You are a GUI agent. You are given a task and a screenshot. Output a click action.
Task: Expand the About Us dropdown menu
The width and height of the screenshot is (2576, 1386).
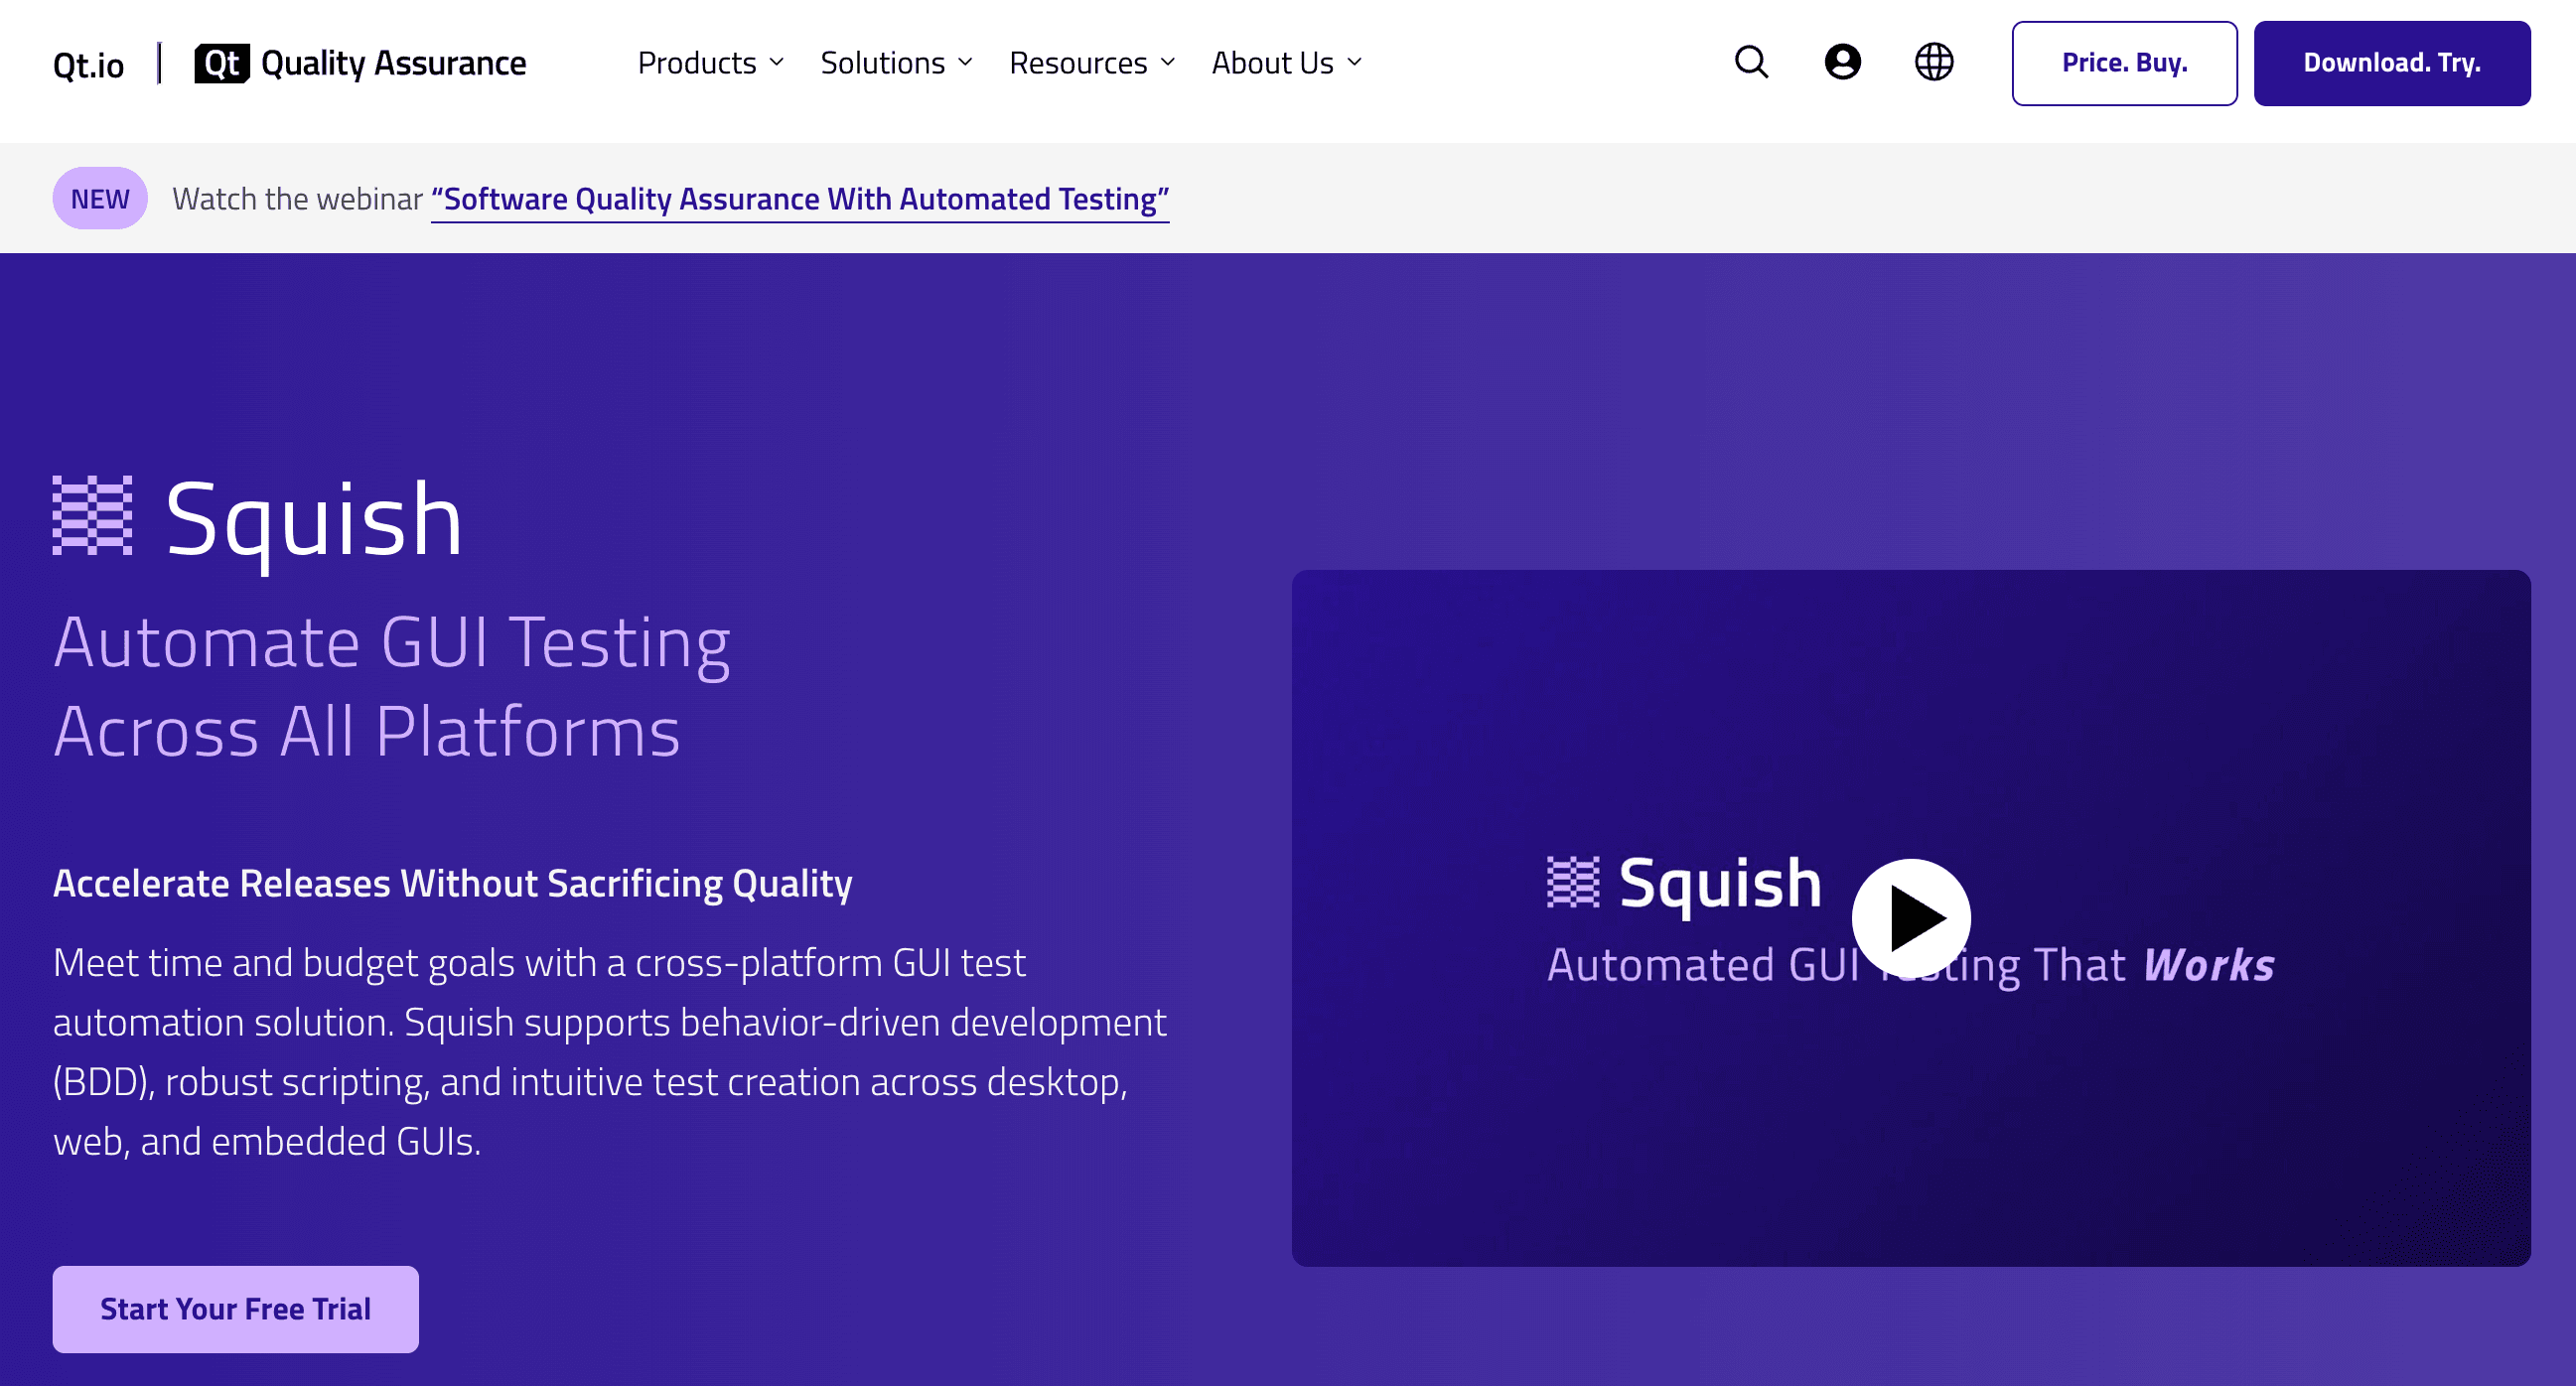pos(1287,63)
